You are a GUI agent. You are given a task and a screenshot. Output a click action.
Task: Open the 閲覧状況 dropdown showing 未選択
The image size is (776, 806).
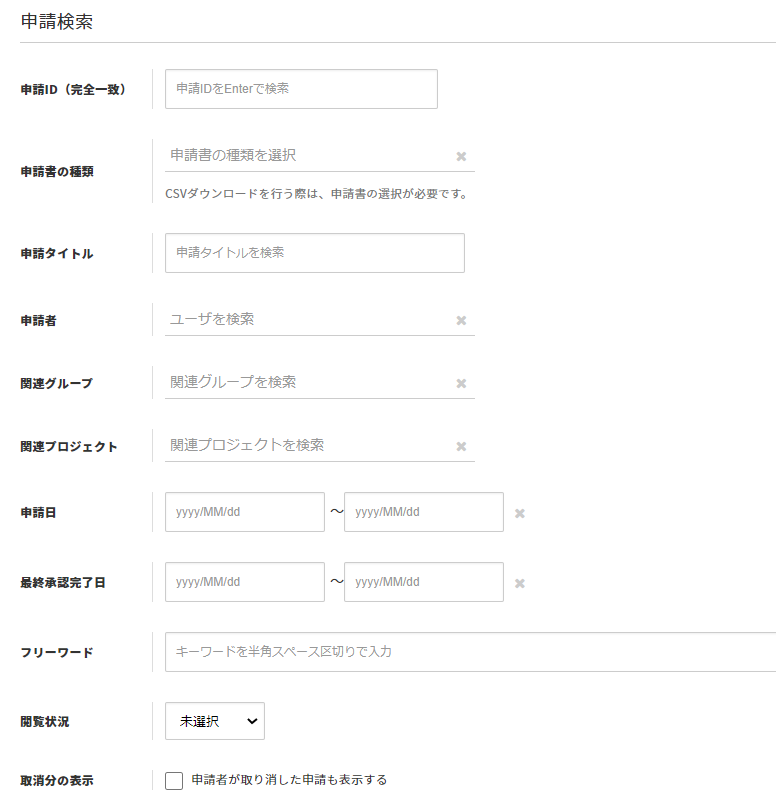coord(215,721)
